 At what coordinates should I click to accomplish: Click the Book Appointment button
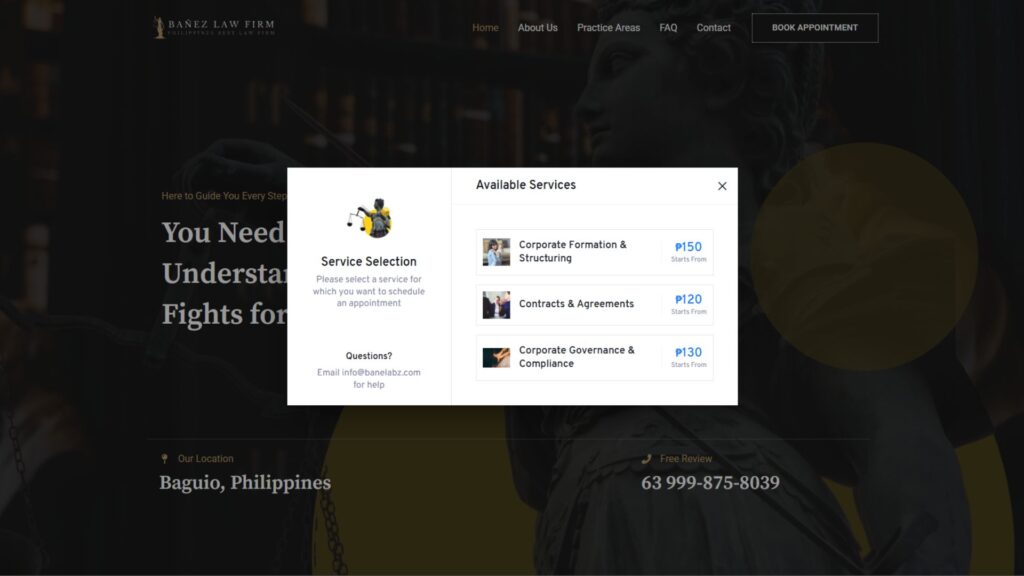[x=815, y=28]
